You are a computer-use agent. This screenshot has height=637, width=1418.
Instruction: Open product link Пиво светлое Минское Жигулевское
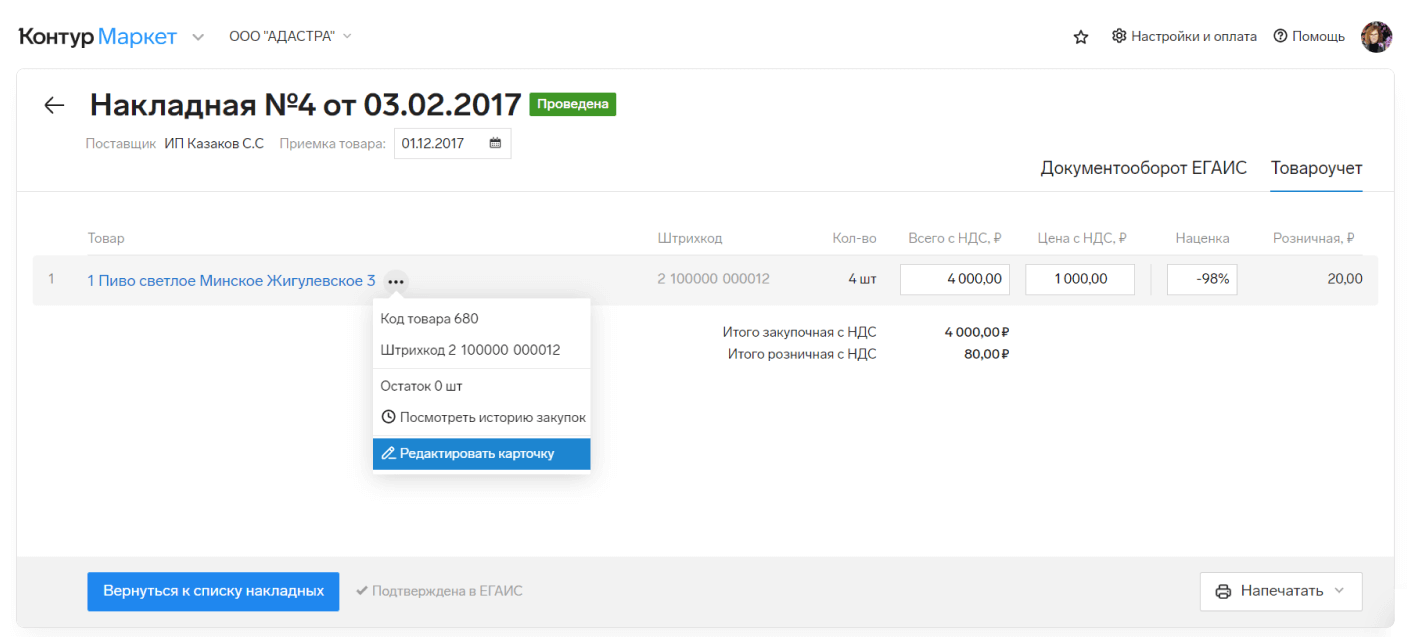point(231,280)
